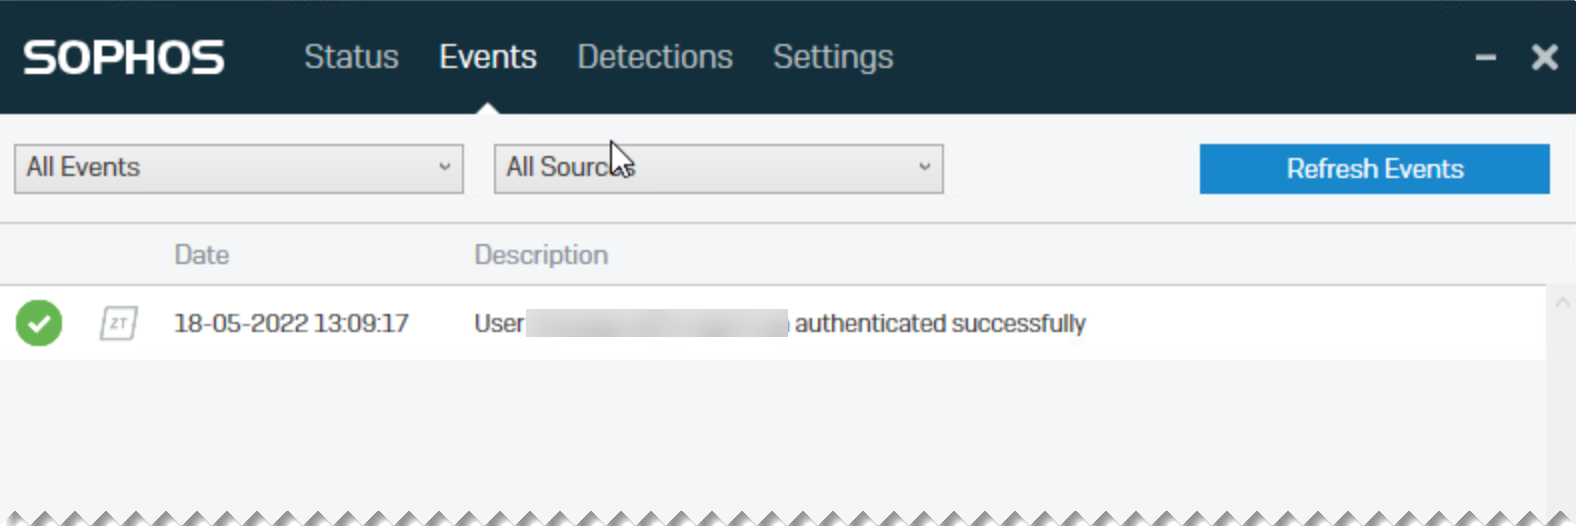Minimize the Sophos window

coord(1486,58)
